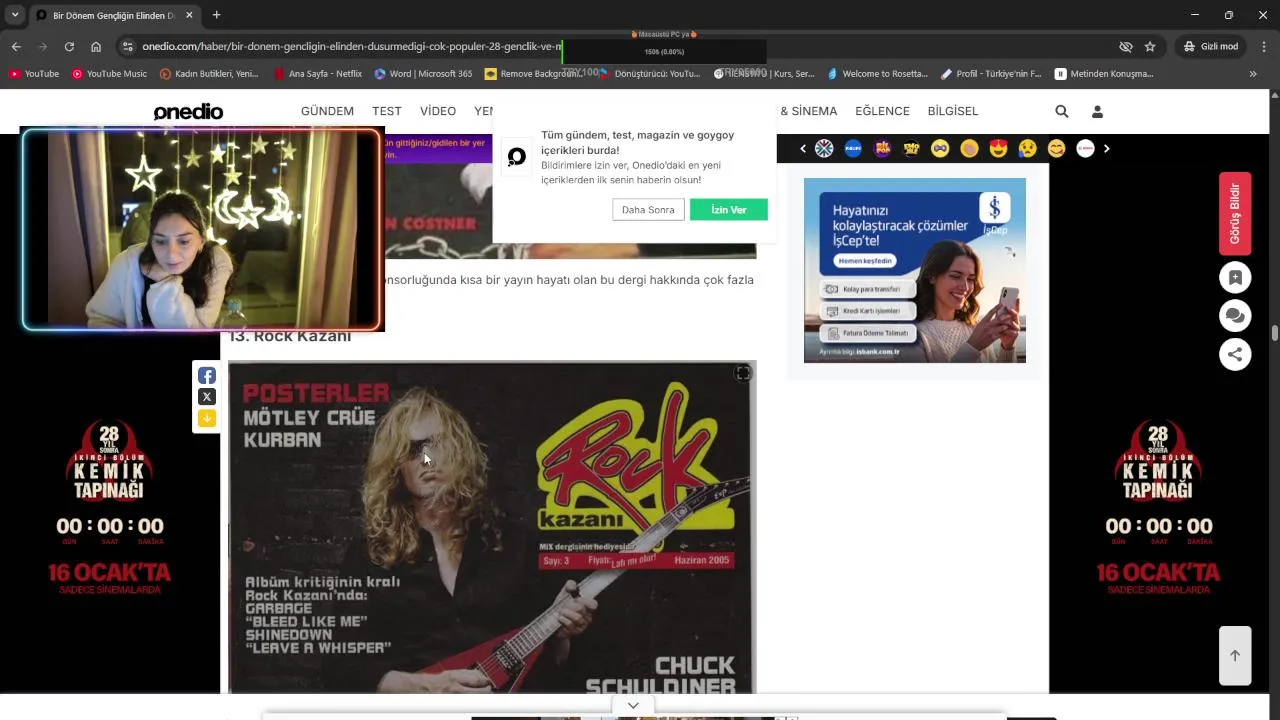Click the page vertical scrollbar thumb
This screenshot has height=720, width=1280.
1275,334
